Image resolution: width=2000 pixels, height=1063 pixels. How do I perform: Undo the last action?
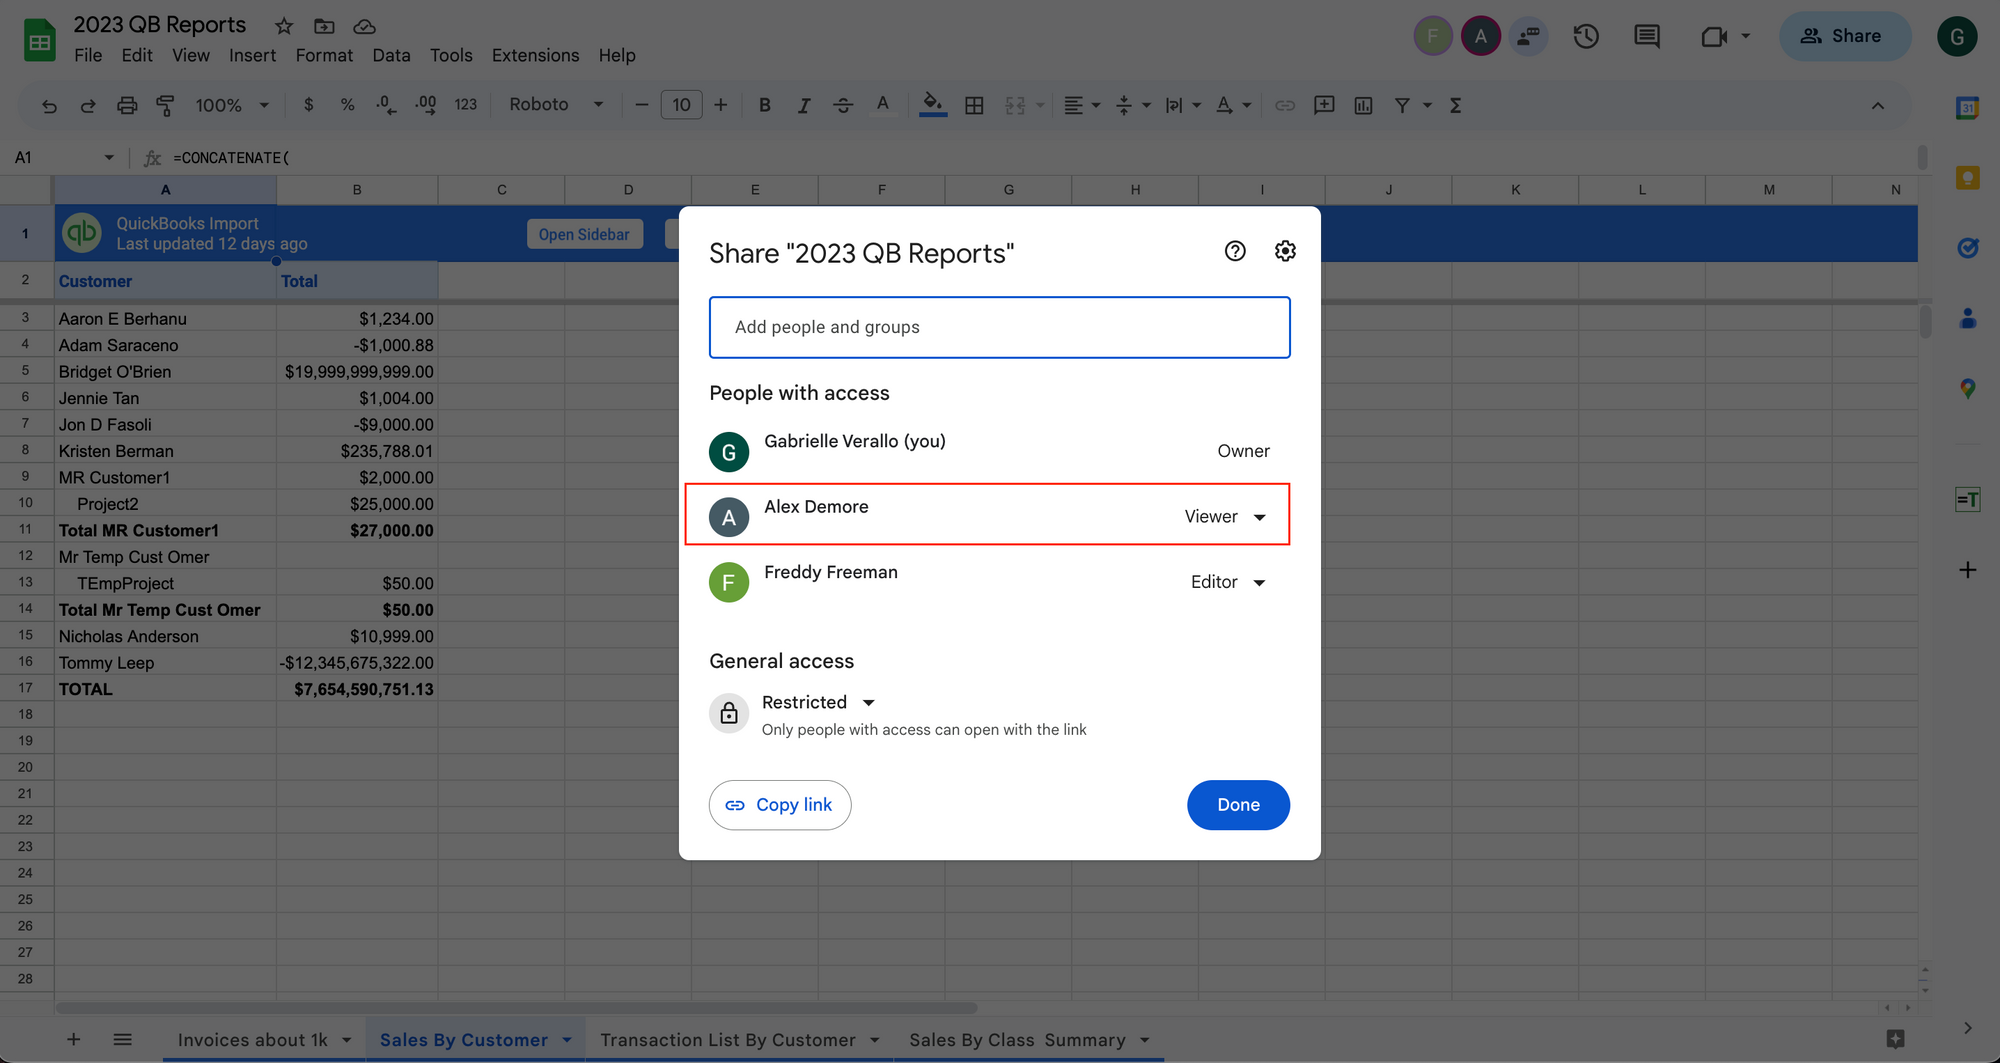point(49,105)
